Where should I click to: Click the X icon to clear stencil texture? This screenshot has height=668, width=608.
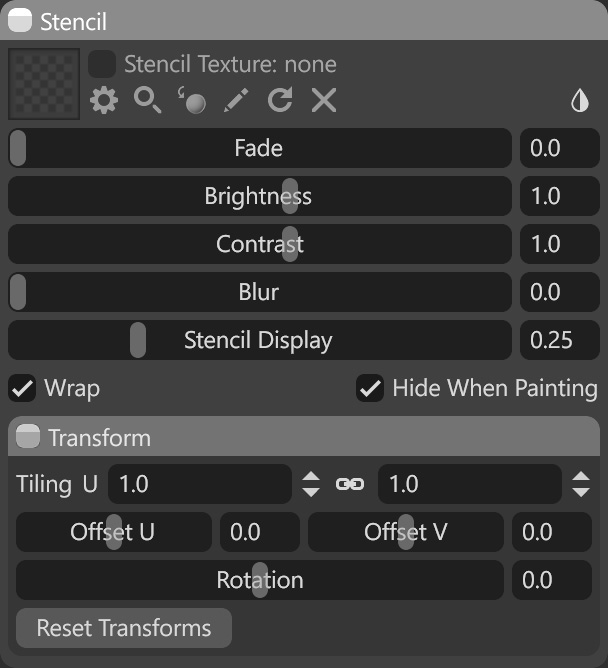pos(323,100)
